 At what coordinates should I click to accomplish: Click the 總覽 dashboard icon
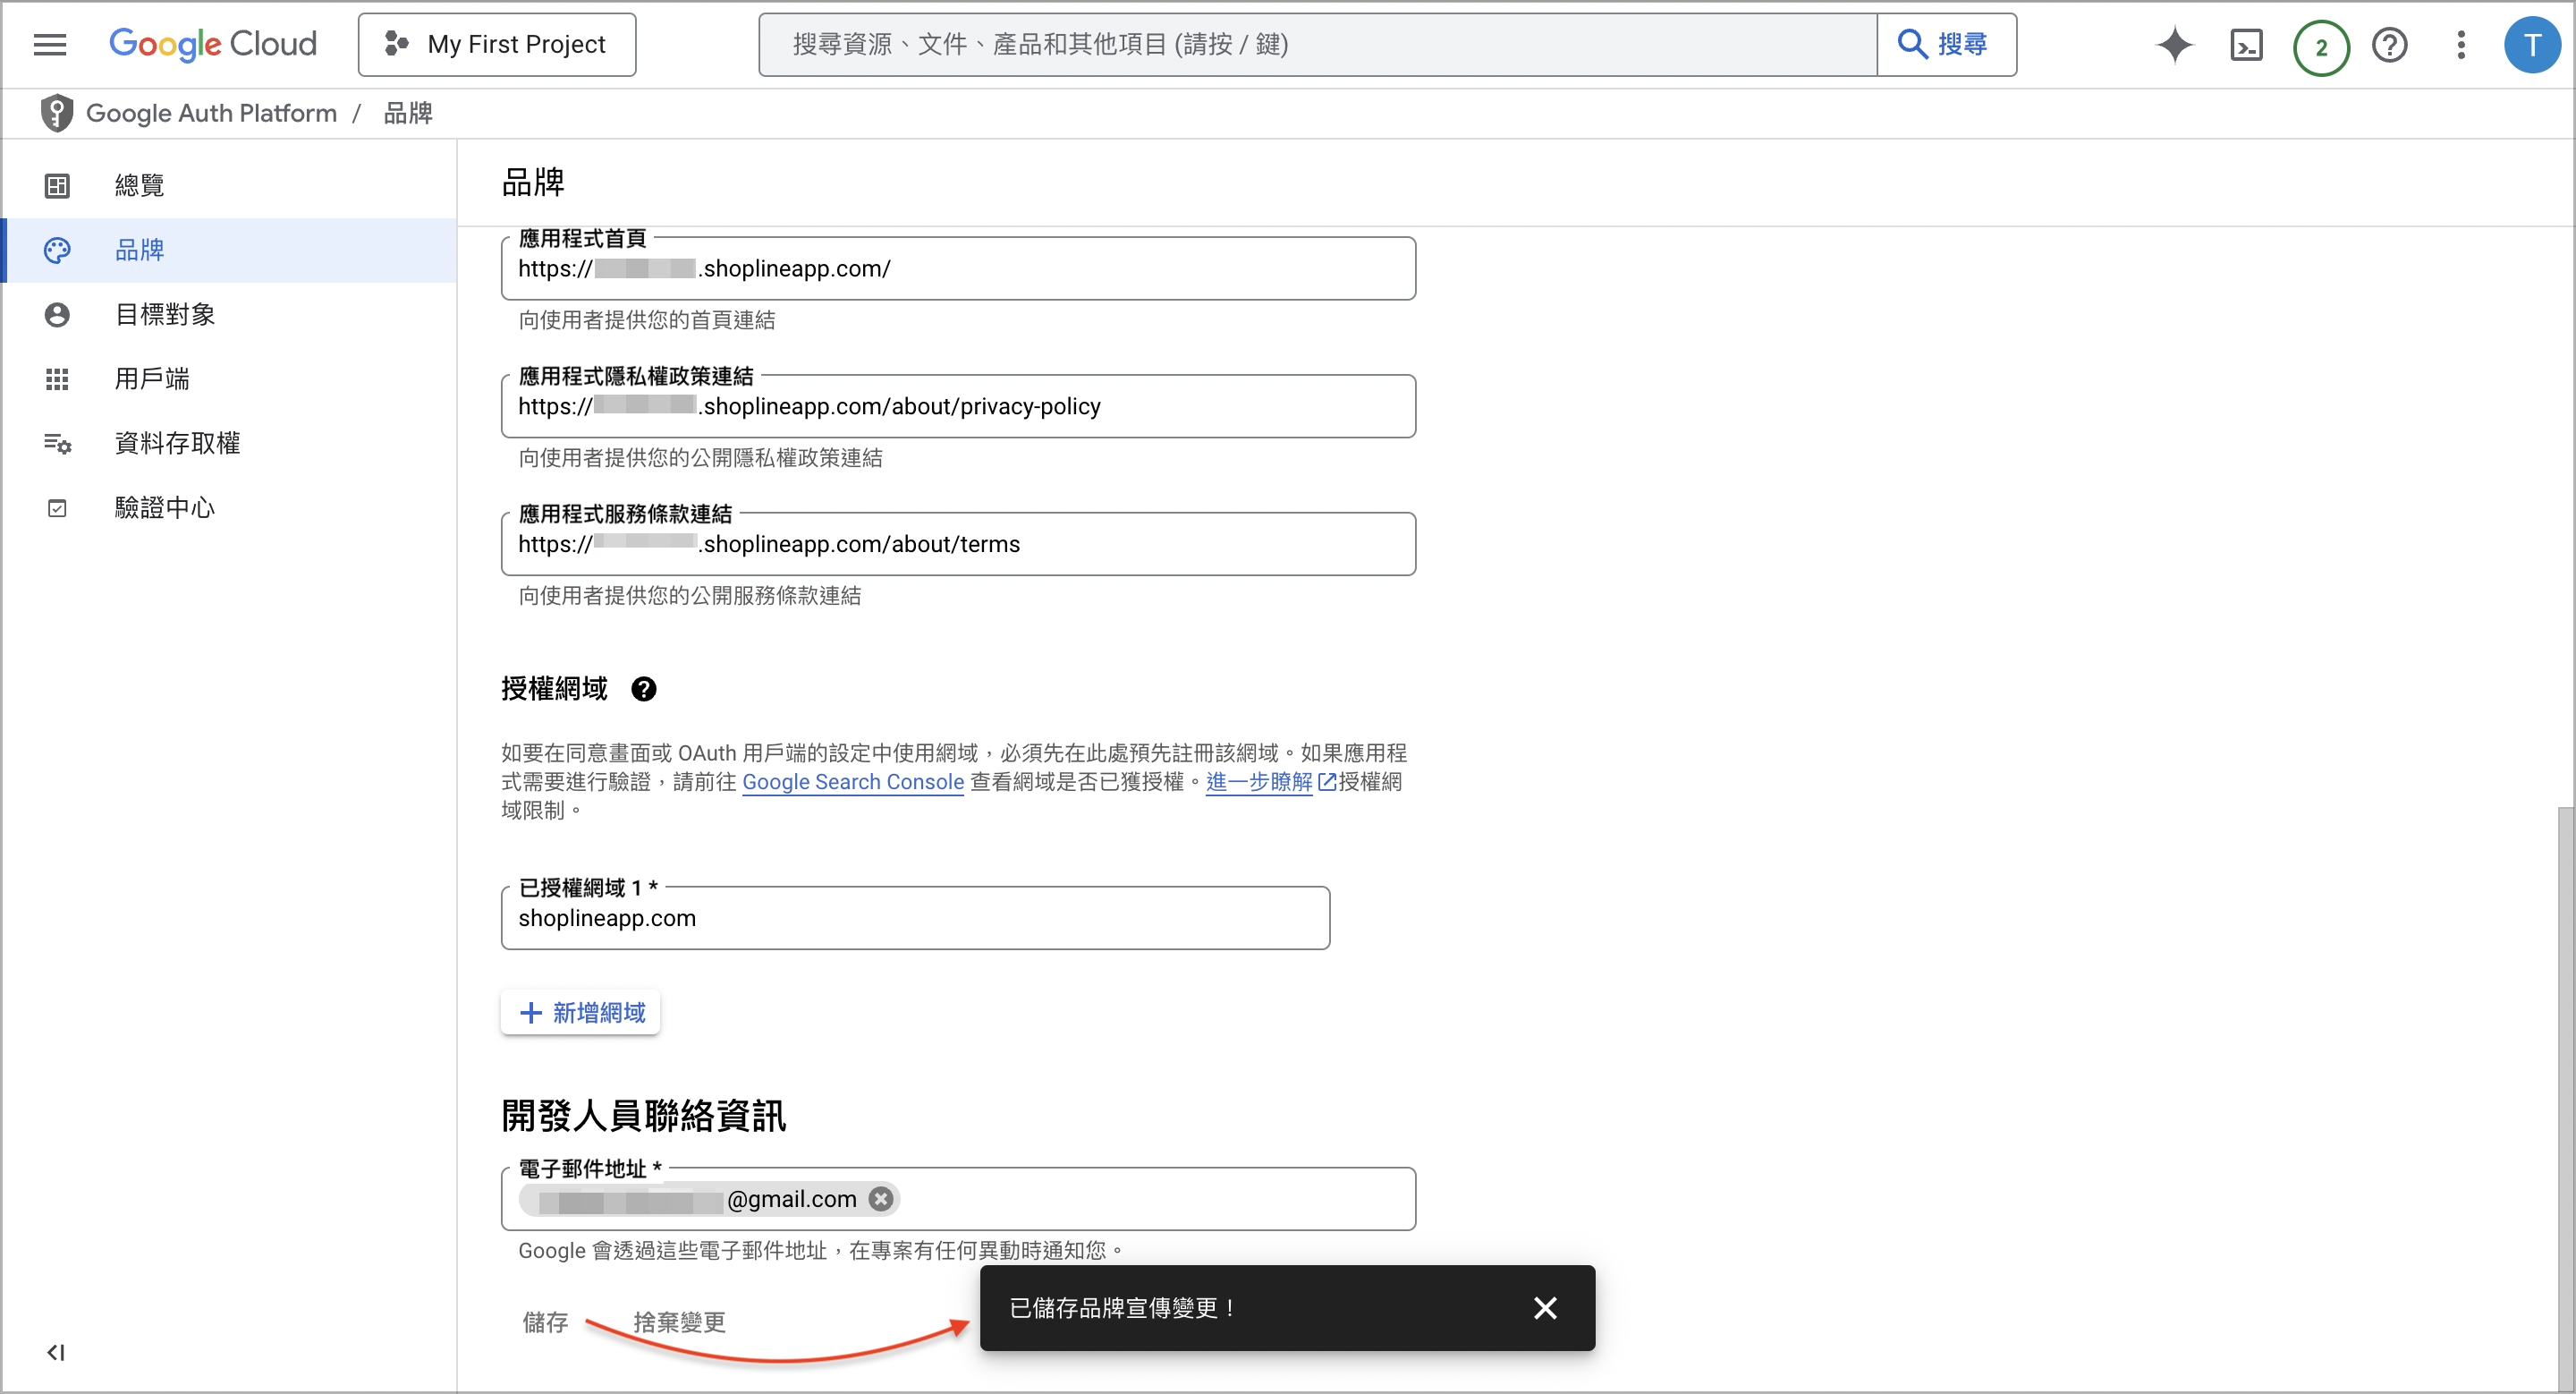coord(57,185)
